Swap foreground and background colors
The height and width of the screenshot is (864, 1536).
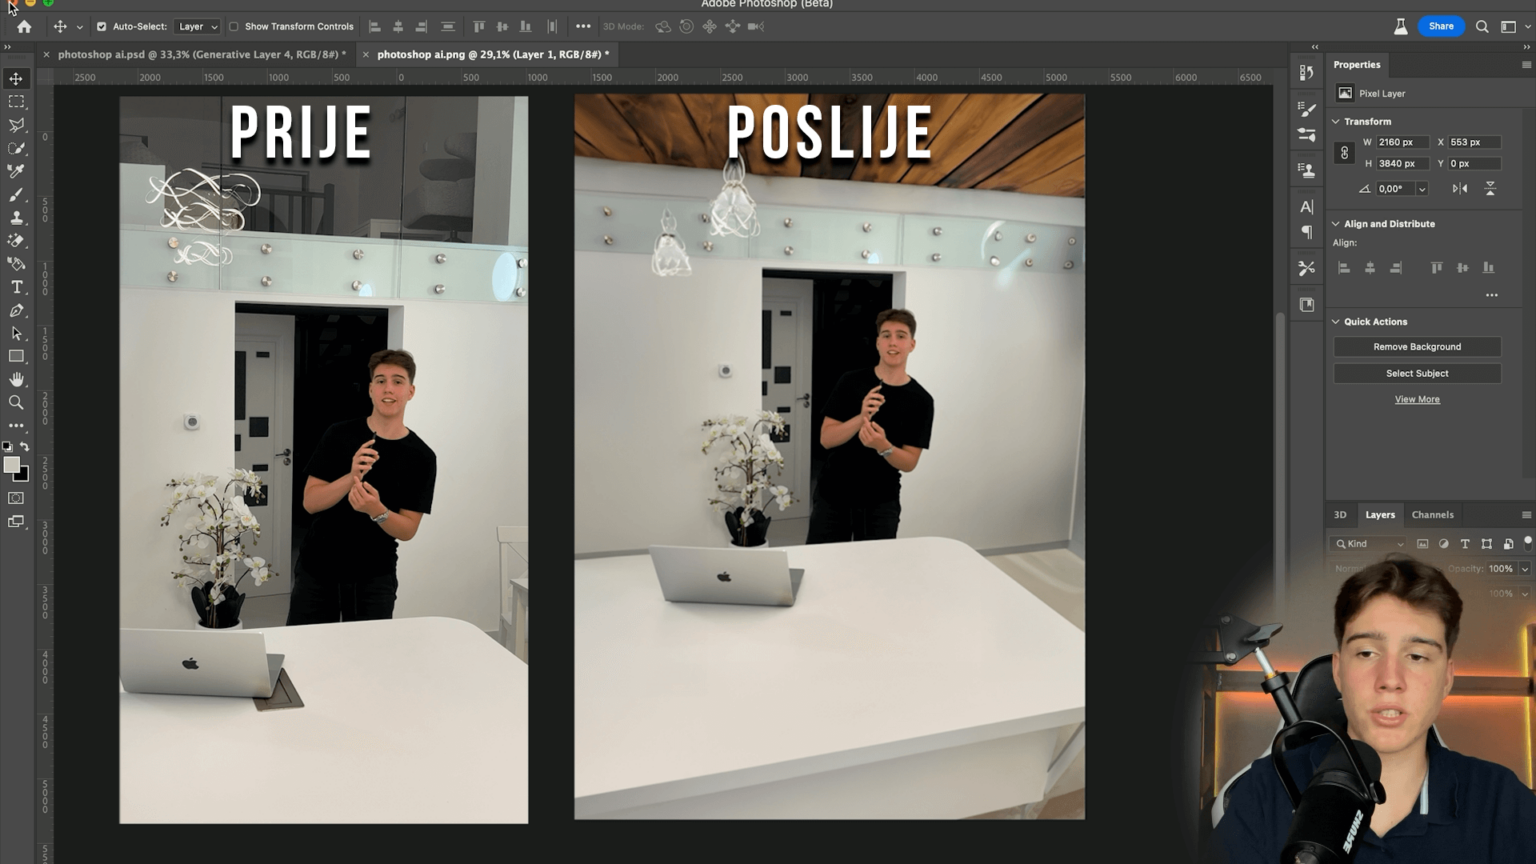[x=25, y=447]
